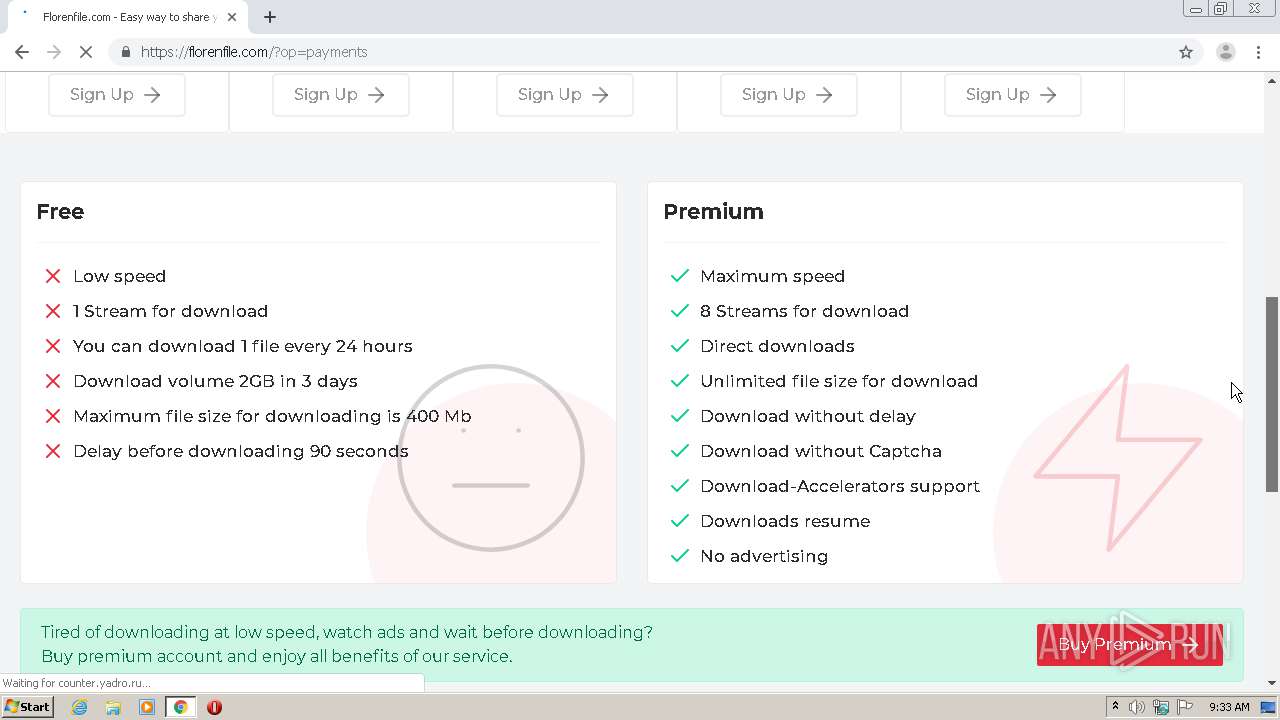Click "Maximum file size for downloading is 400 Mb"
Screen dimensions: 1280x720
click(272, 416)
